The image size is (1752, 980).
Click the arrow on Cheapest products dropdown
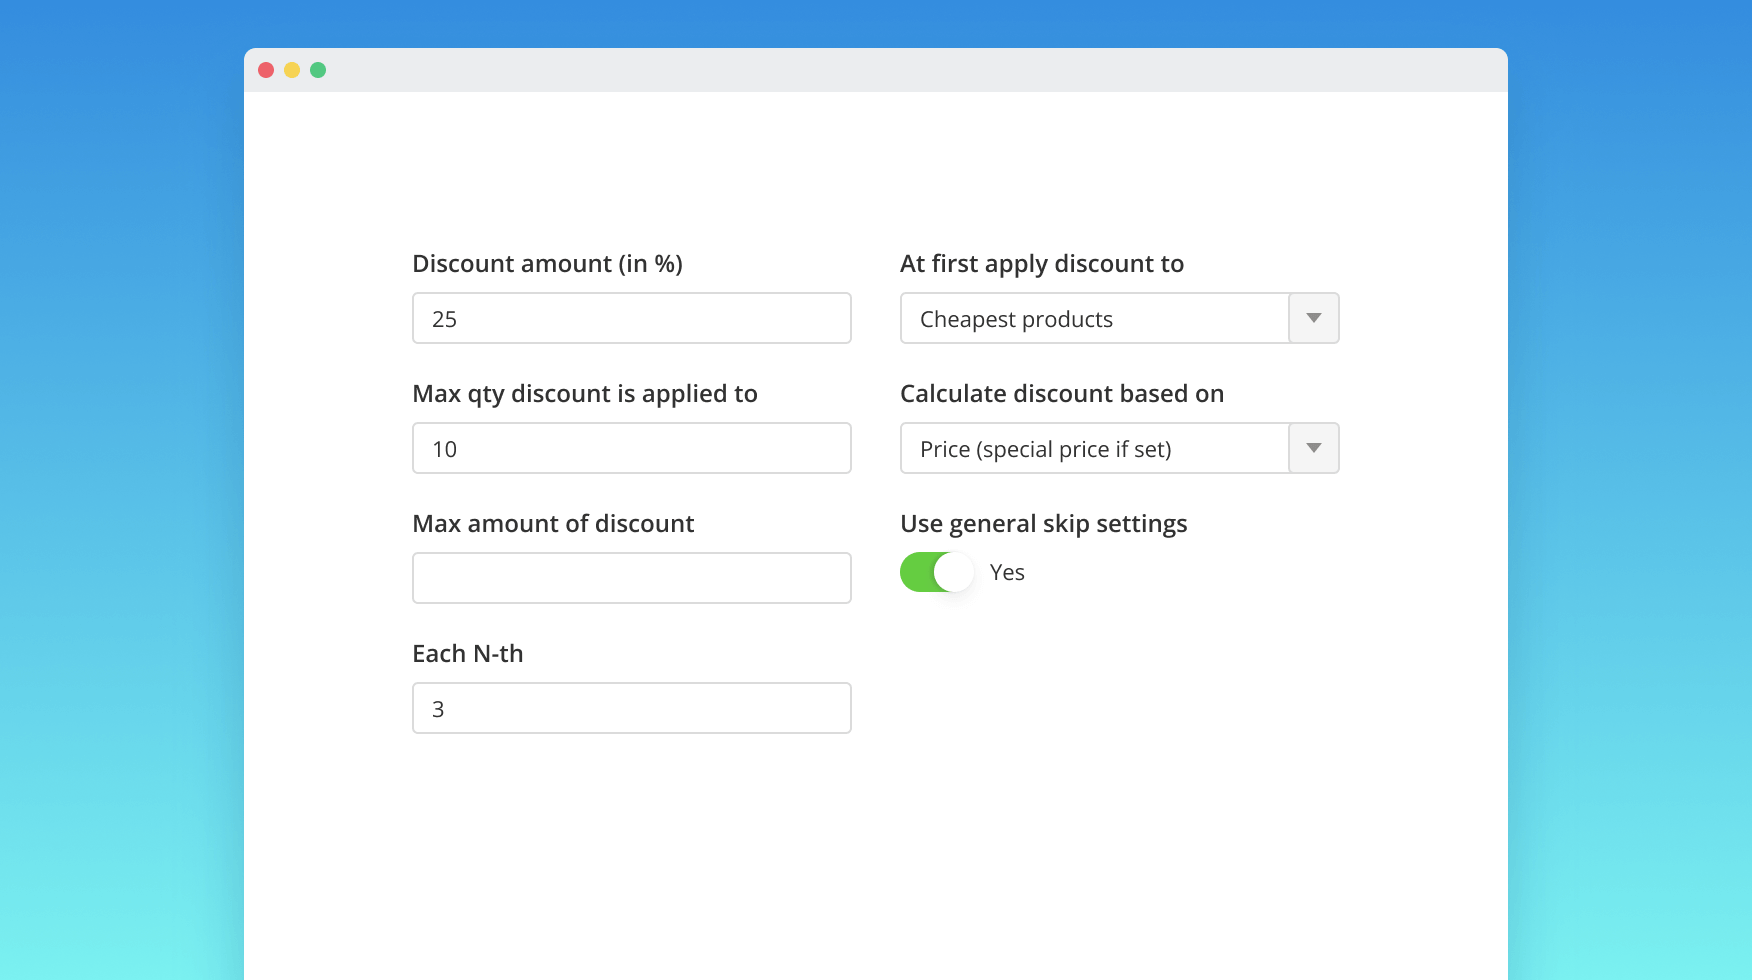tap(1314, 318)
